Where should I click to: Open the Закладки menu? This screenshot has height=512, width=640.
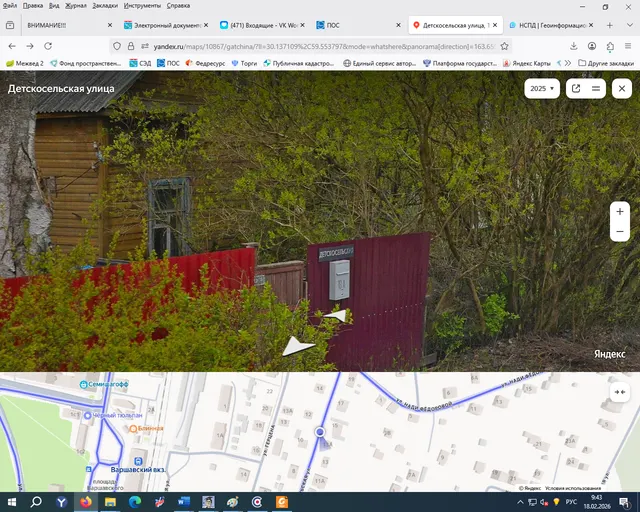click(x=105, y=6)
